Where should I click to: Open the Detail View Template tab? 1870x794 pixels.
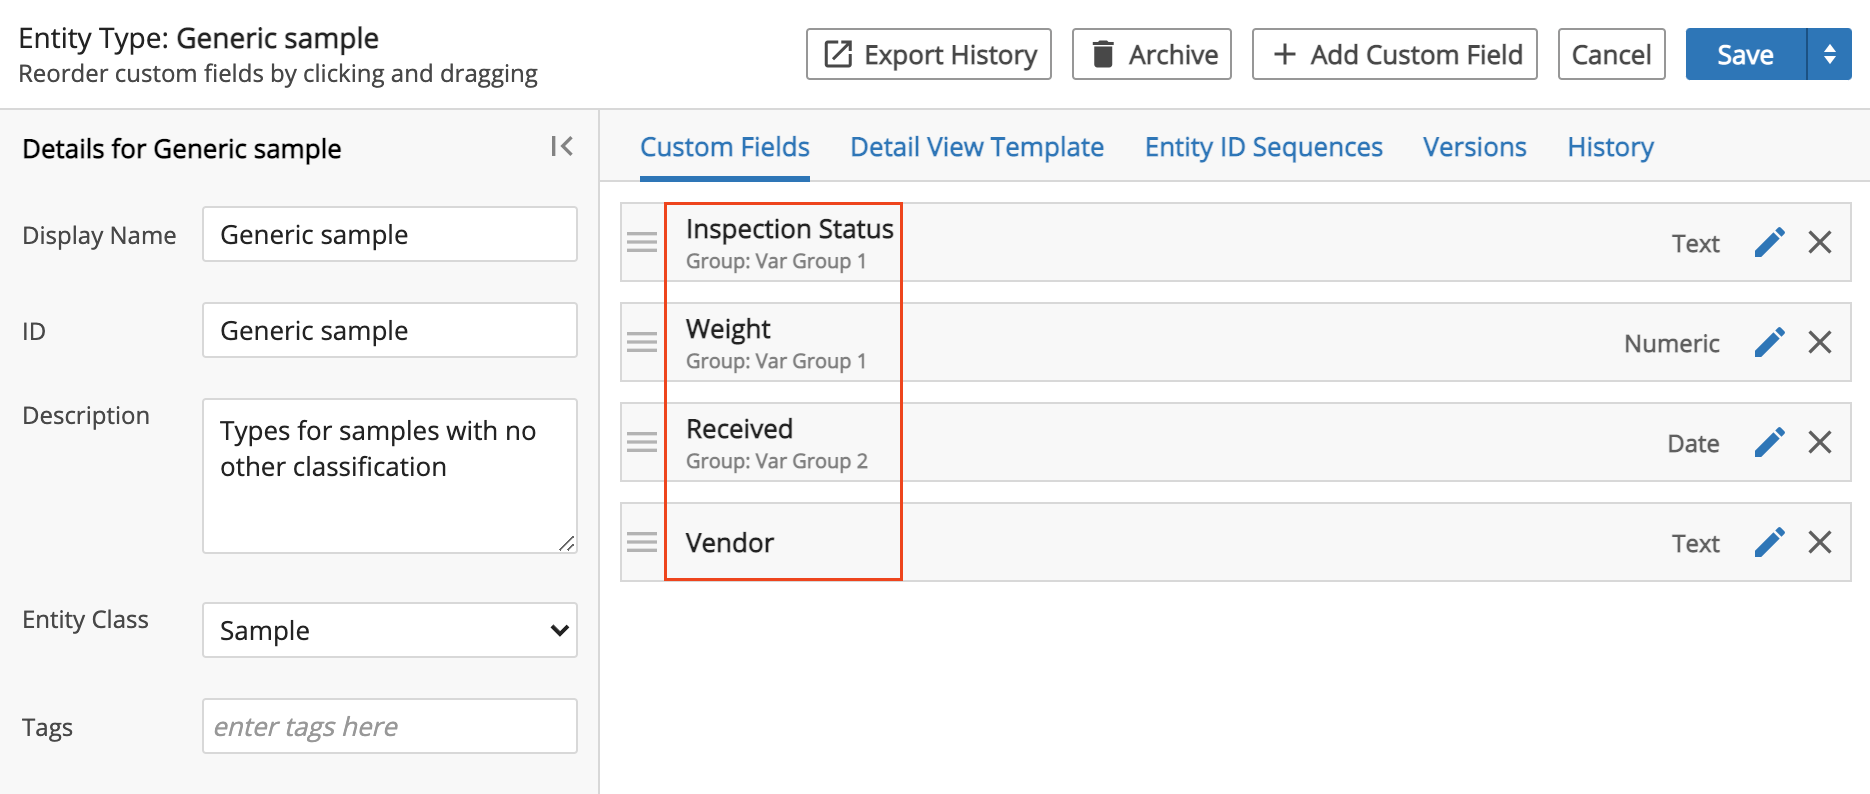pyautogui.click(x=977, y=147)
